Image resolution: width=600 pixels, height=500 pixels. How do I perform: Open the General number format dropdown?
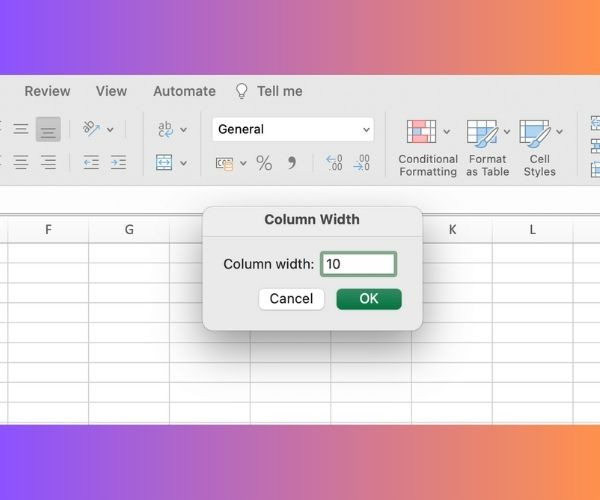[293, 129]
